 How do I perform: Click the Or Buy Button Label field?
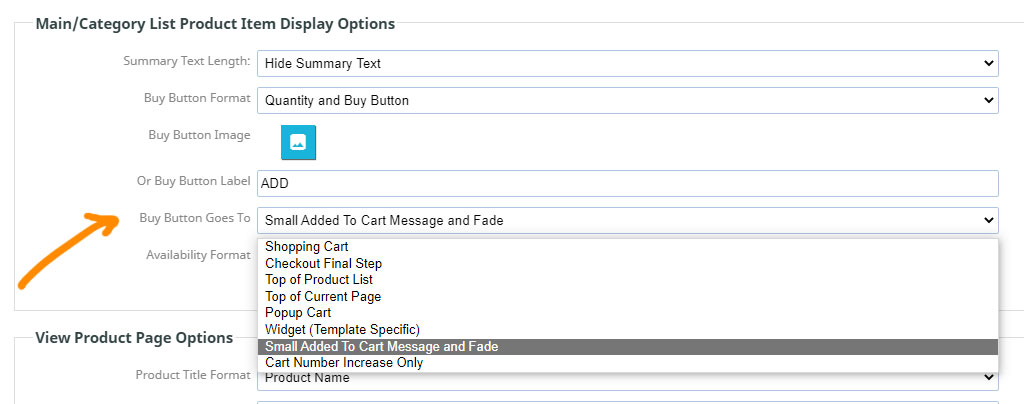pyautogui.click(x=628, y=183)
